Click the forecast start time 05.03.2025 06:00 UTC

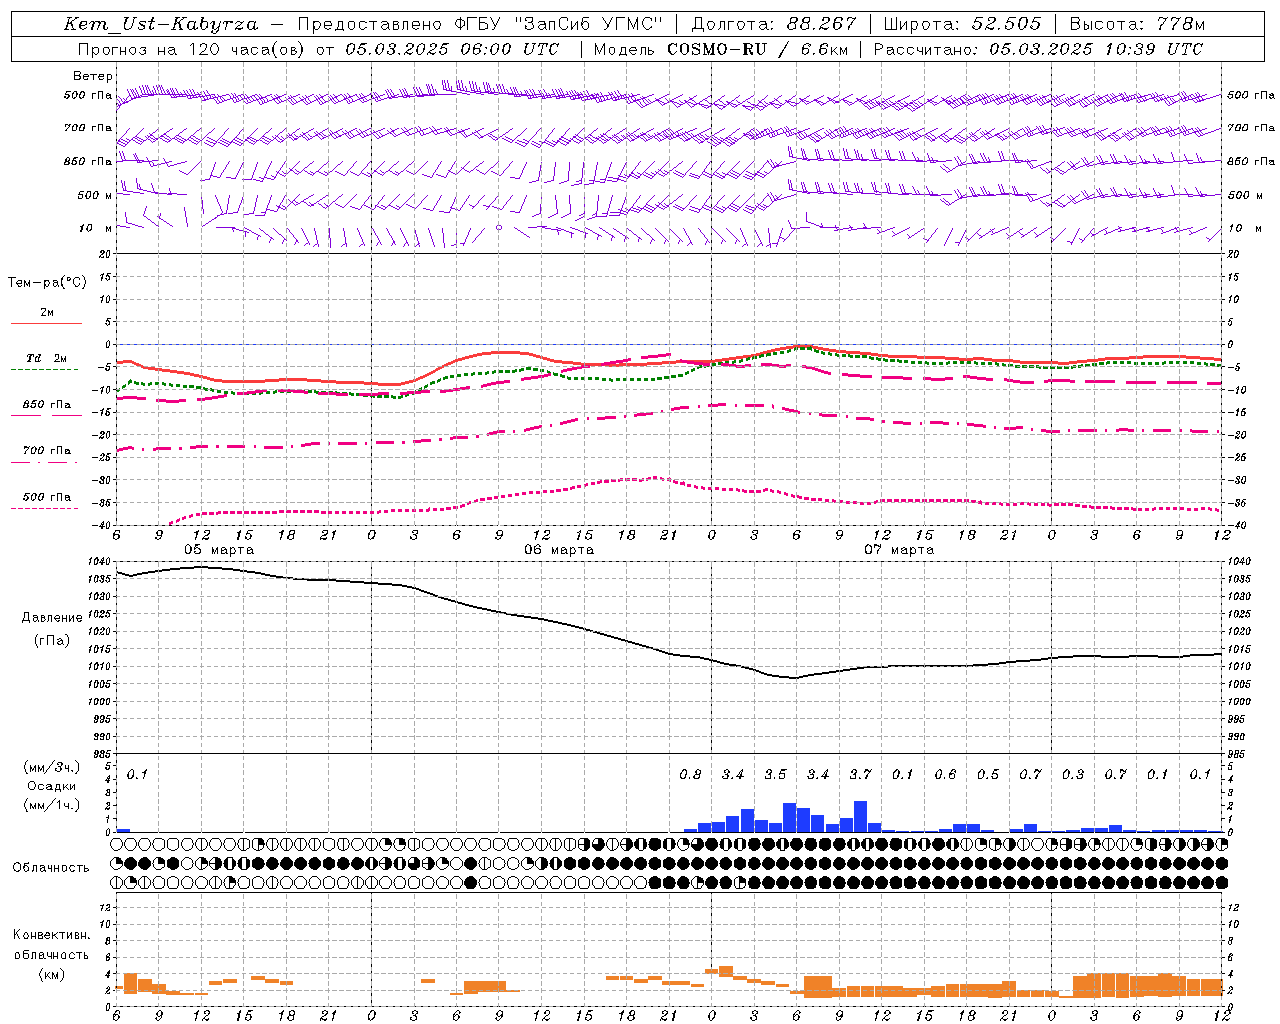[452, 49]
